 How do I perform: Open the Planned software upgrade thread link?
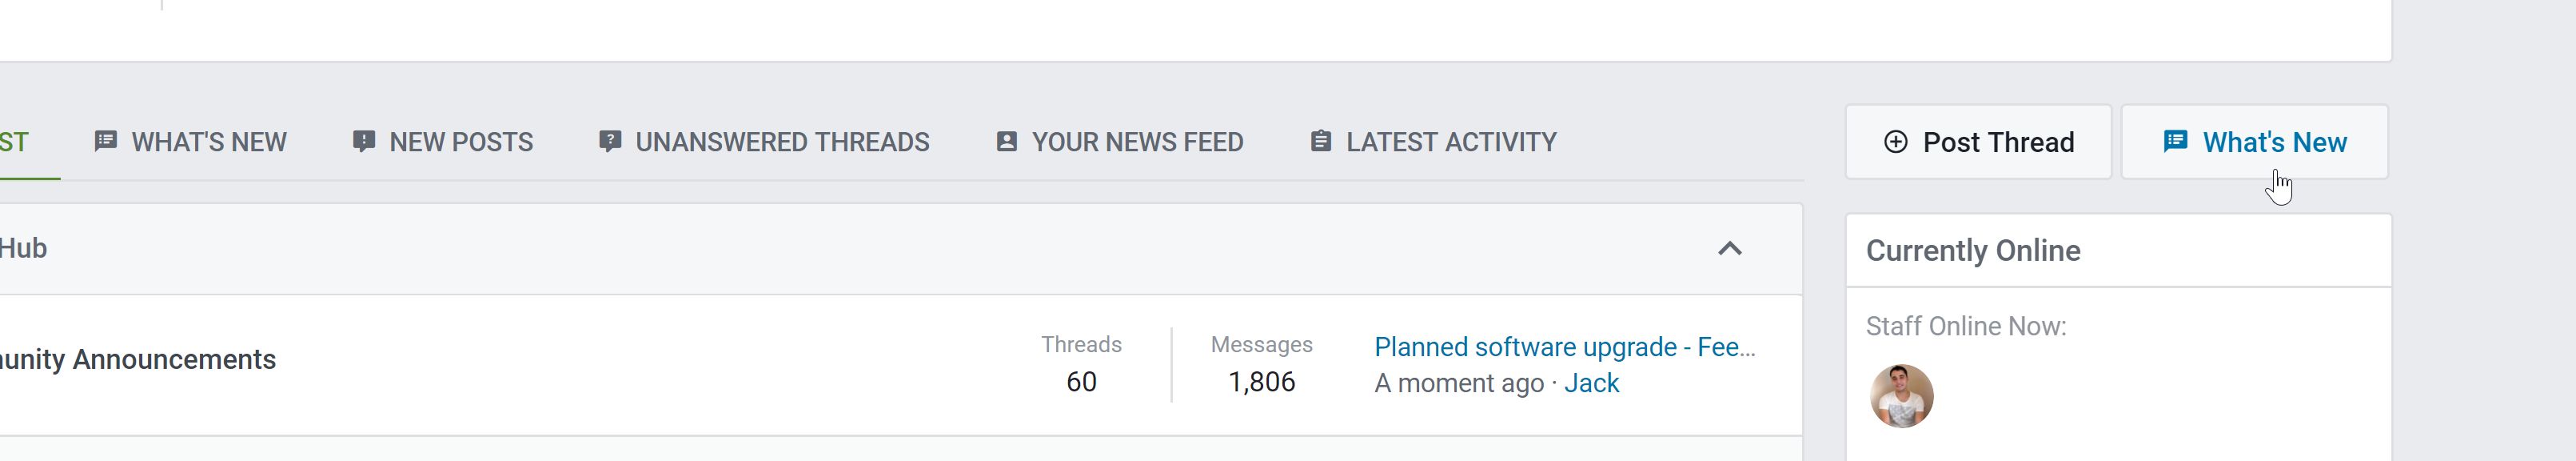pos(1564,347)
